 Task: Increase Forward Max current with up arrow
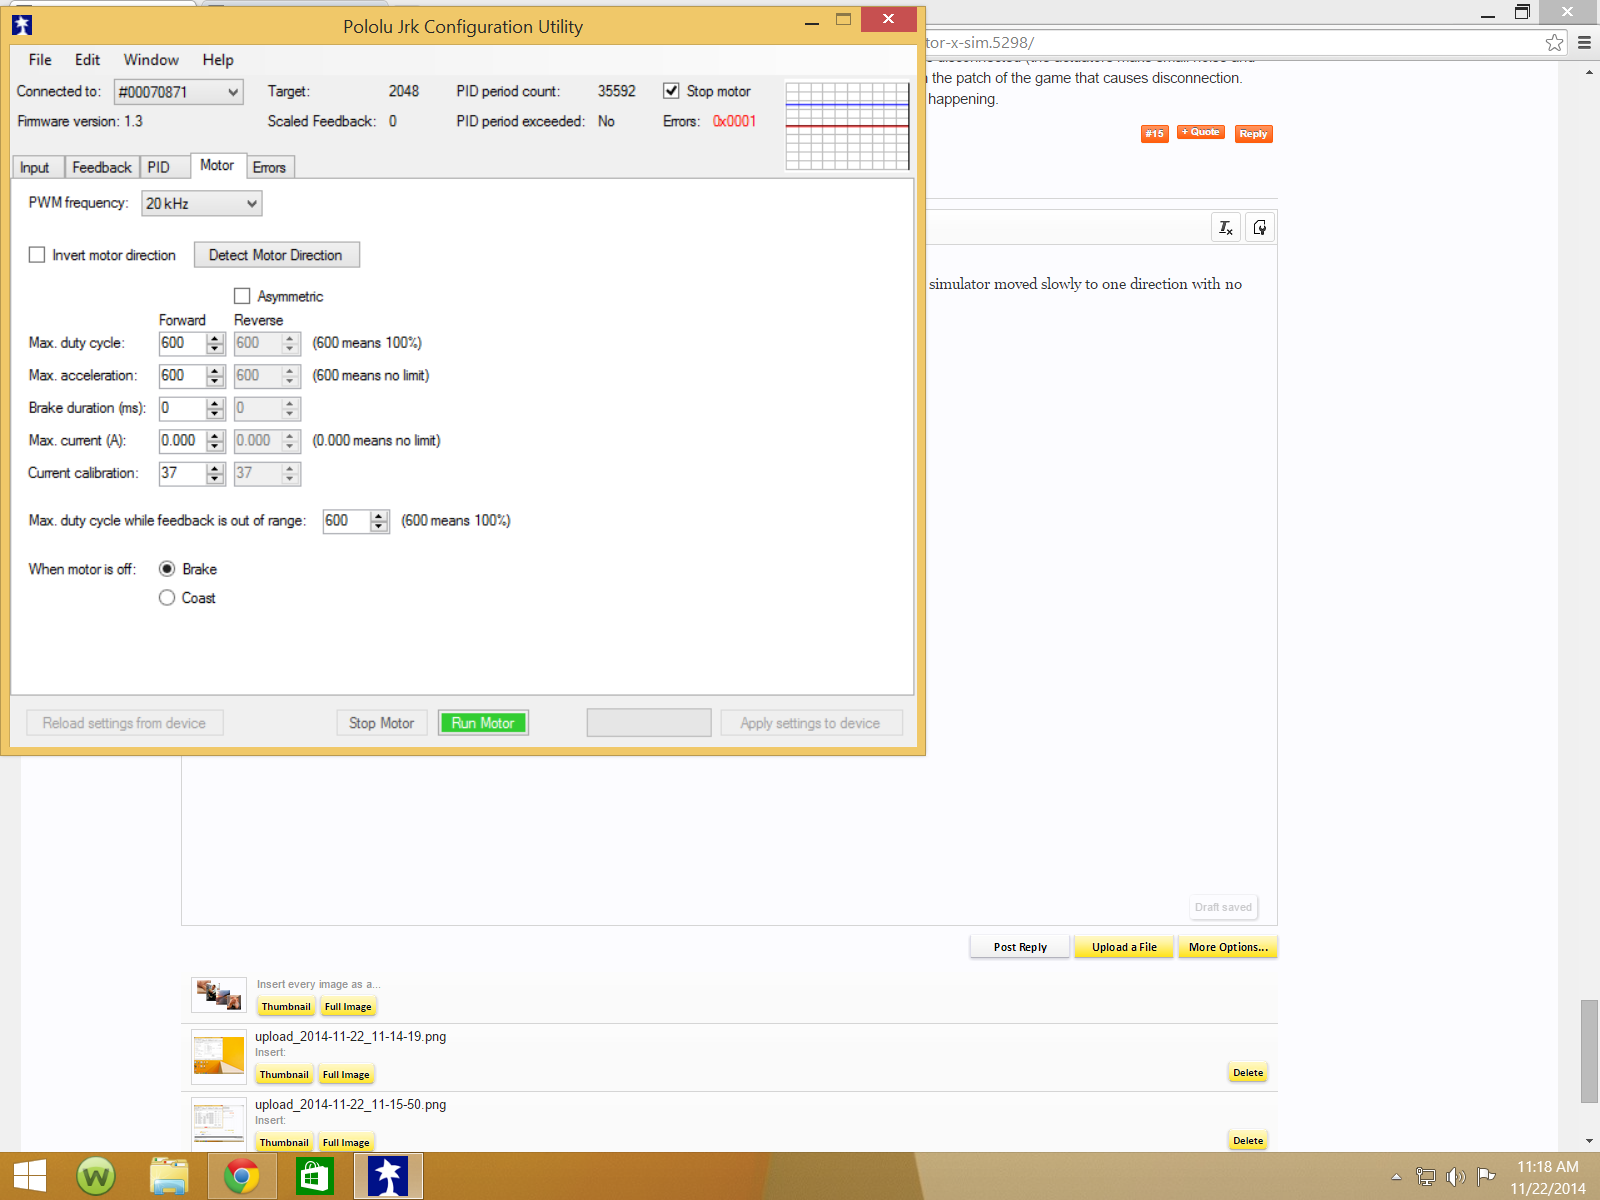(215, 436)
